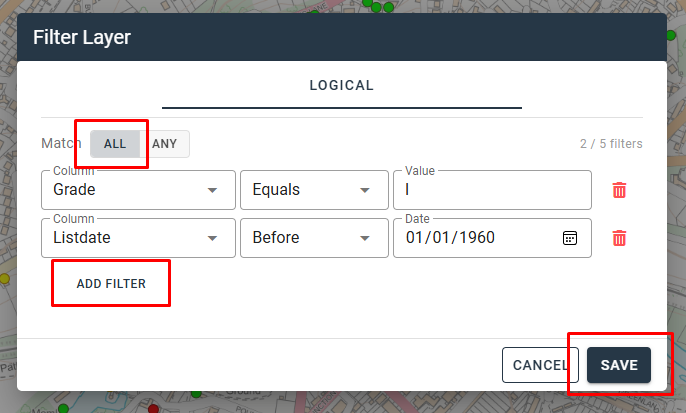Focus the Value text field

point(490,190)
